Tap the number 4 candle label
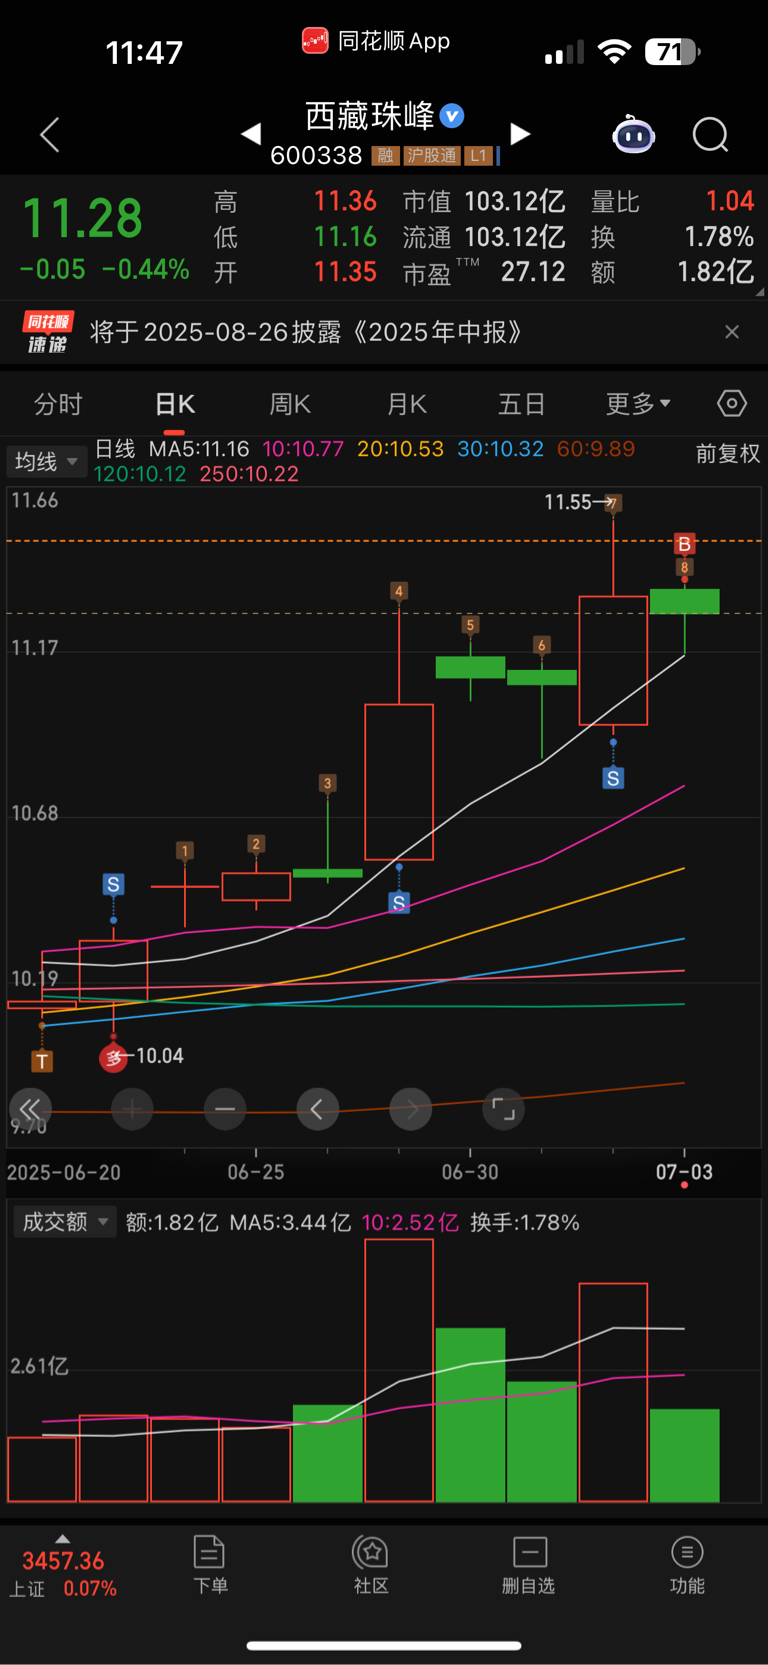The width and height of the screenshot is (768, 1665). 399,591
